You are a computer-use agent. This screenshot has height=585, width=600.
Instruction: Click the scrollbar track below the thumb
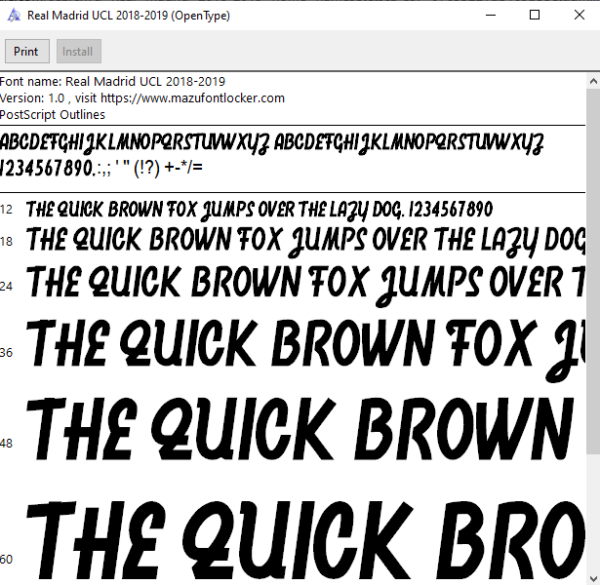593,513
